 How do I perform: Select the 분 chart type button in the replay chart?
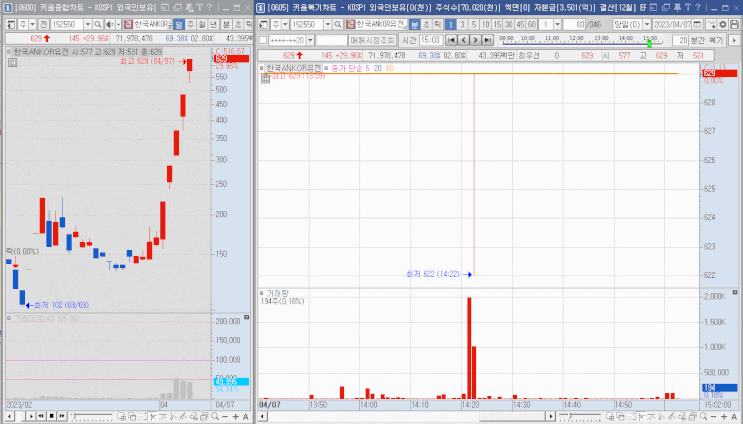[x=414, y=24]
